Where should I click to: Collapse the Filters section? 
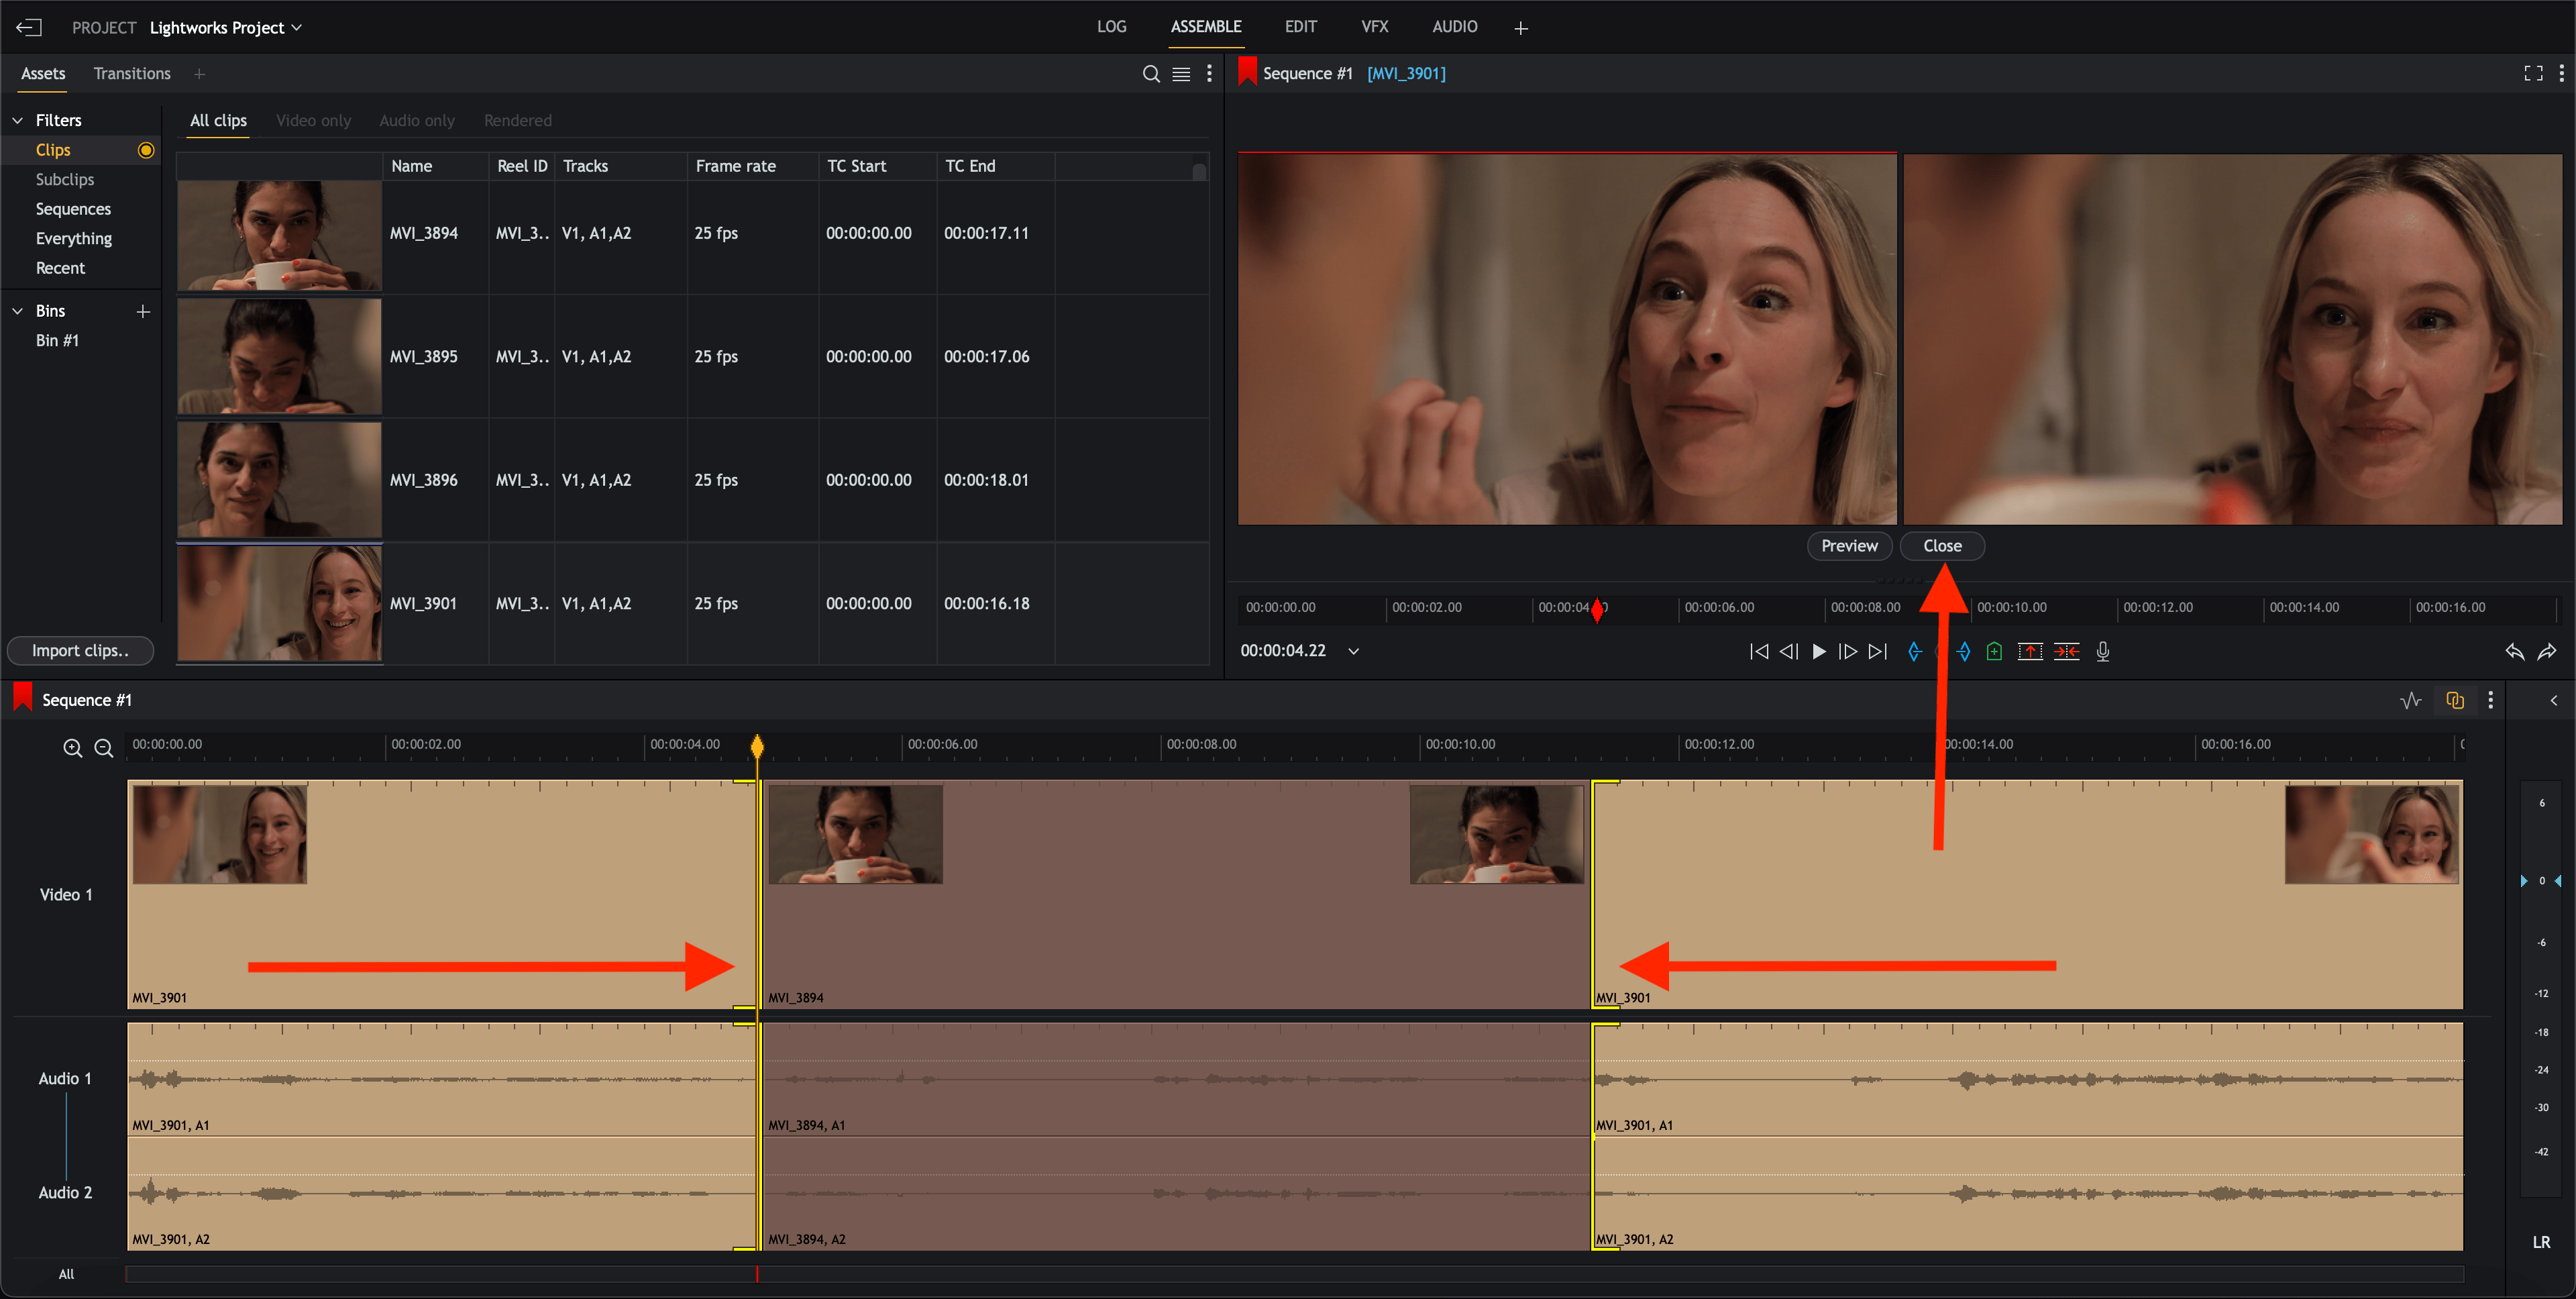click(x=18, y=120)
